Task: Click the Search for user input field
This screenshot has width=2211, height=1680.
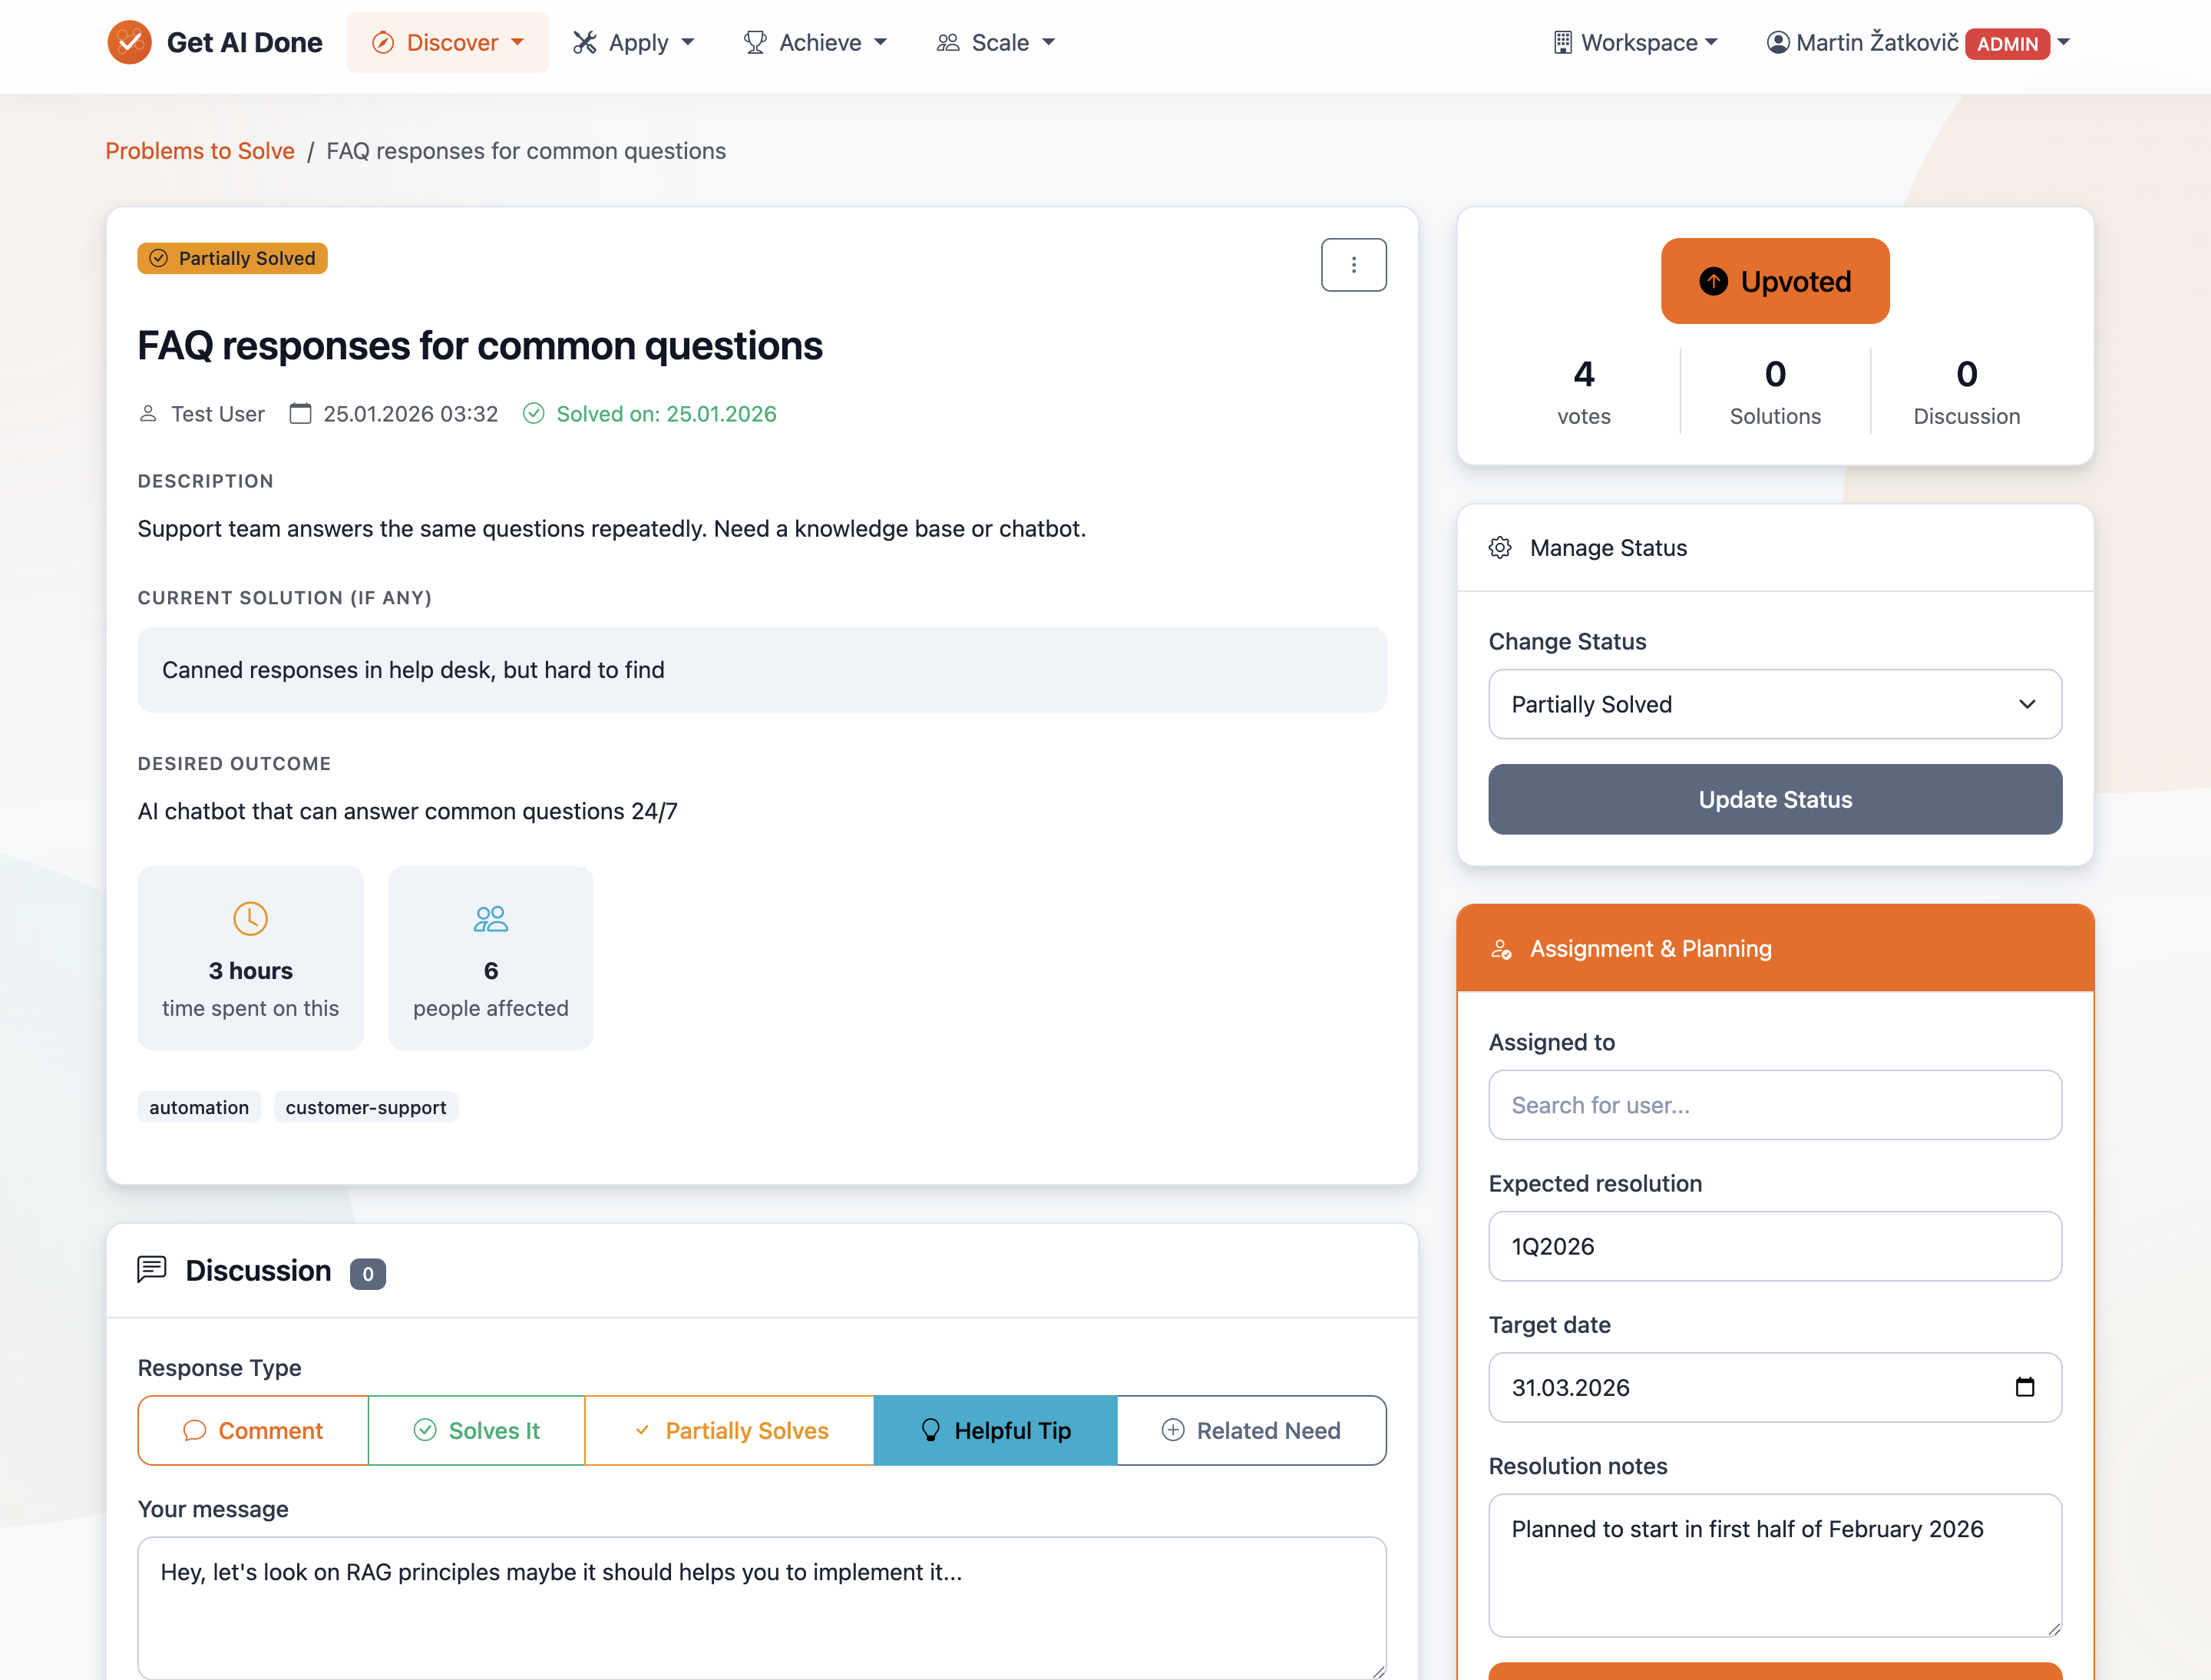Action: (x=1774, y=1105)
